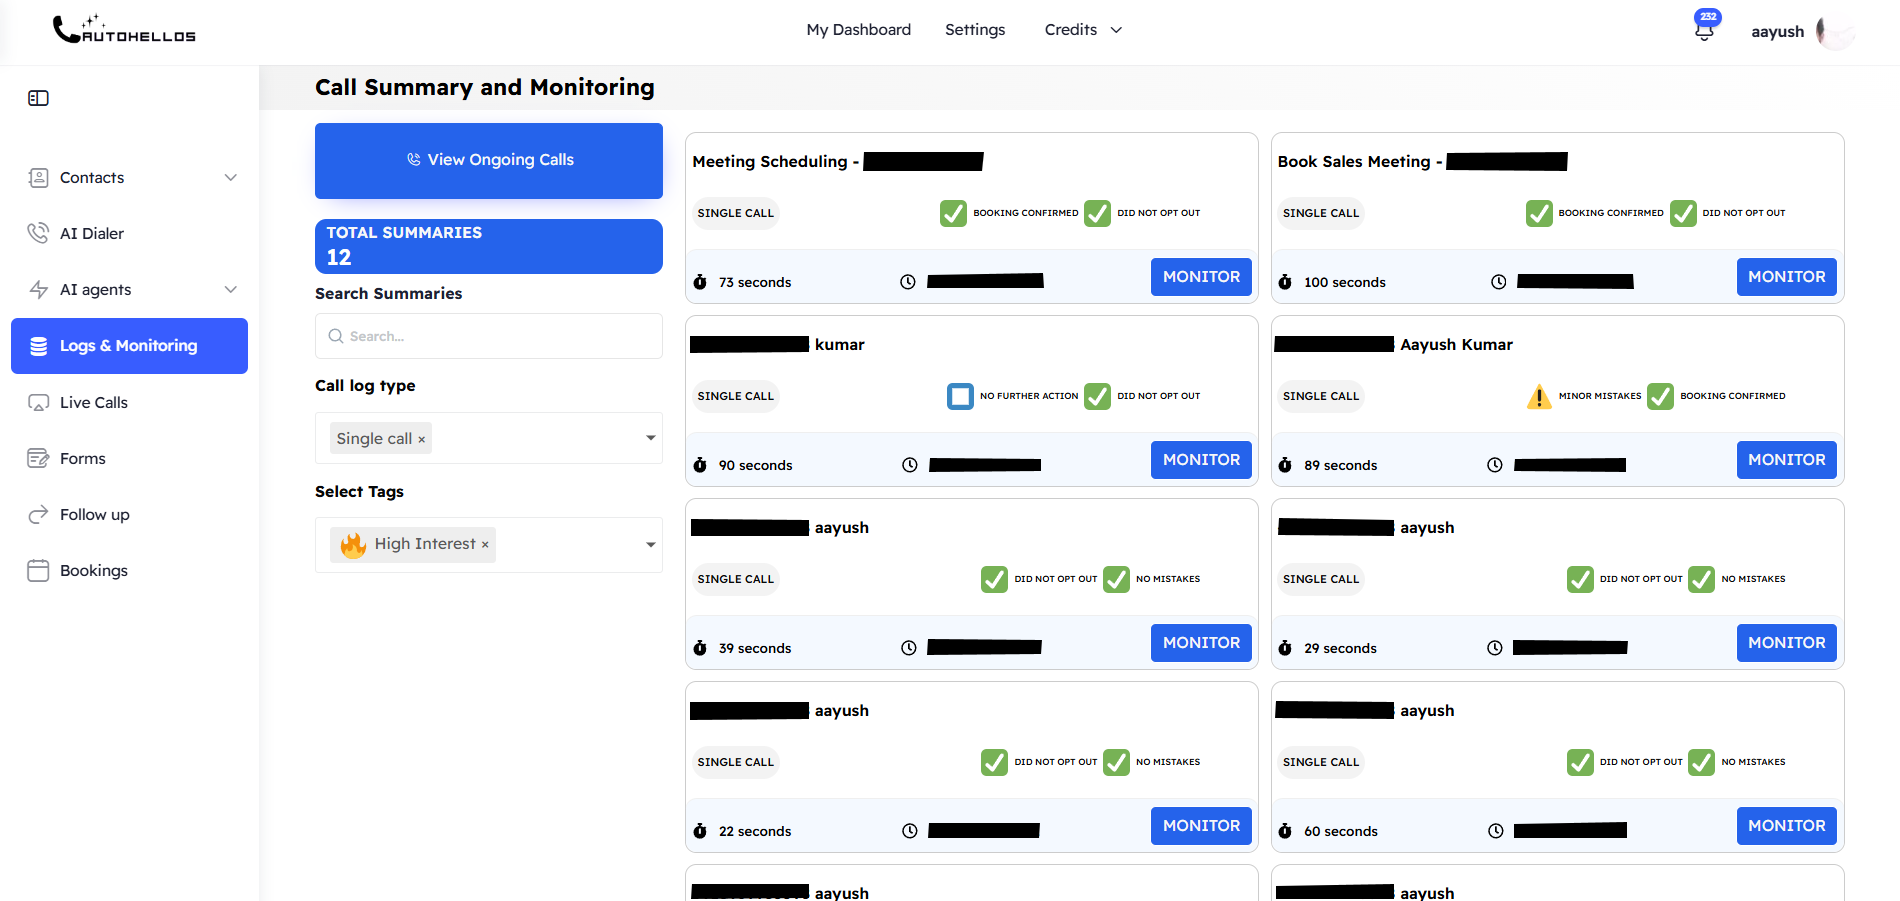Screen dimensions: 1900x901
Task: Click the Total Summaries 12 panel
Action: 489,246
